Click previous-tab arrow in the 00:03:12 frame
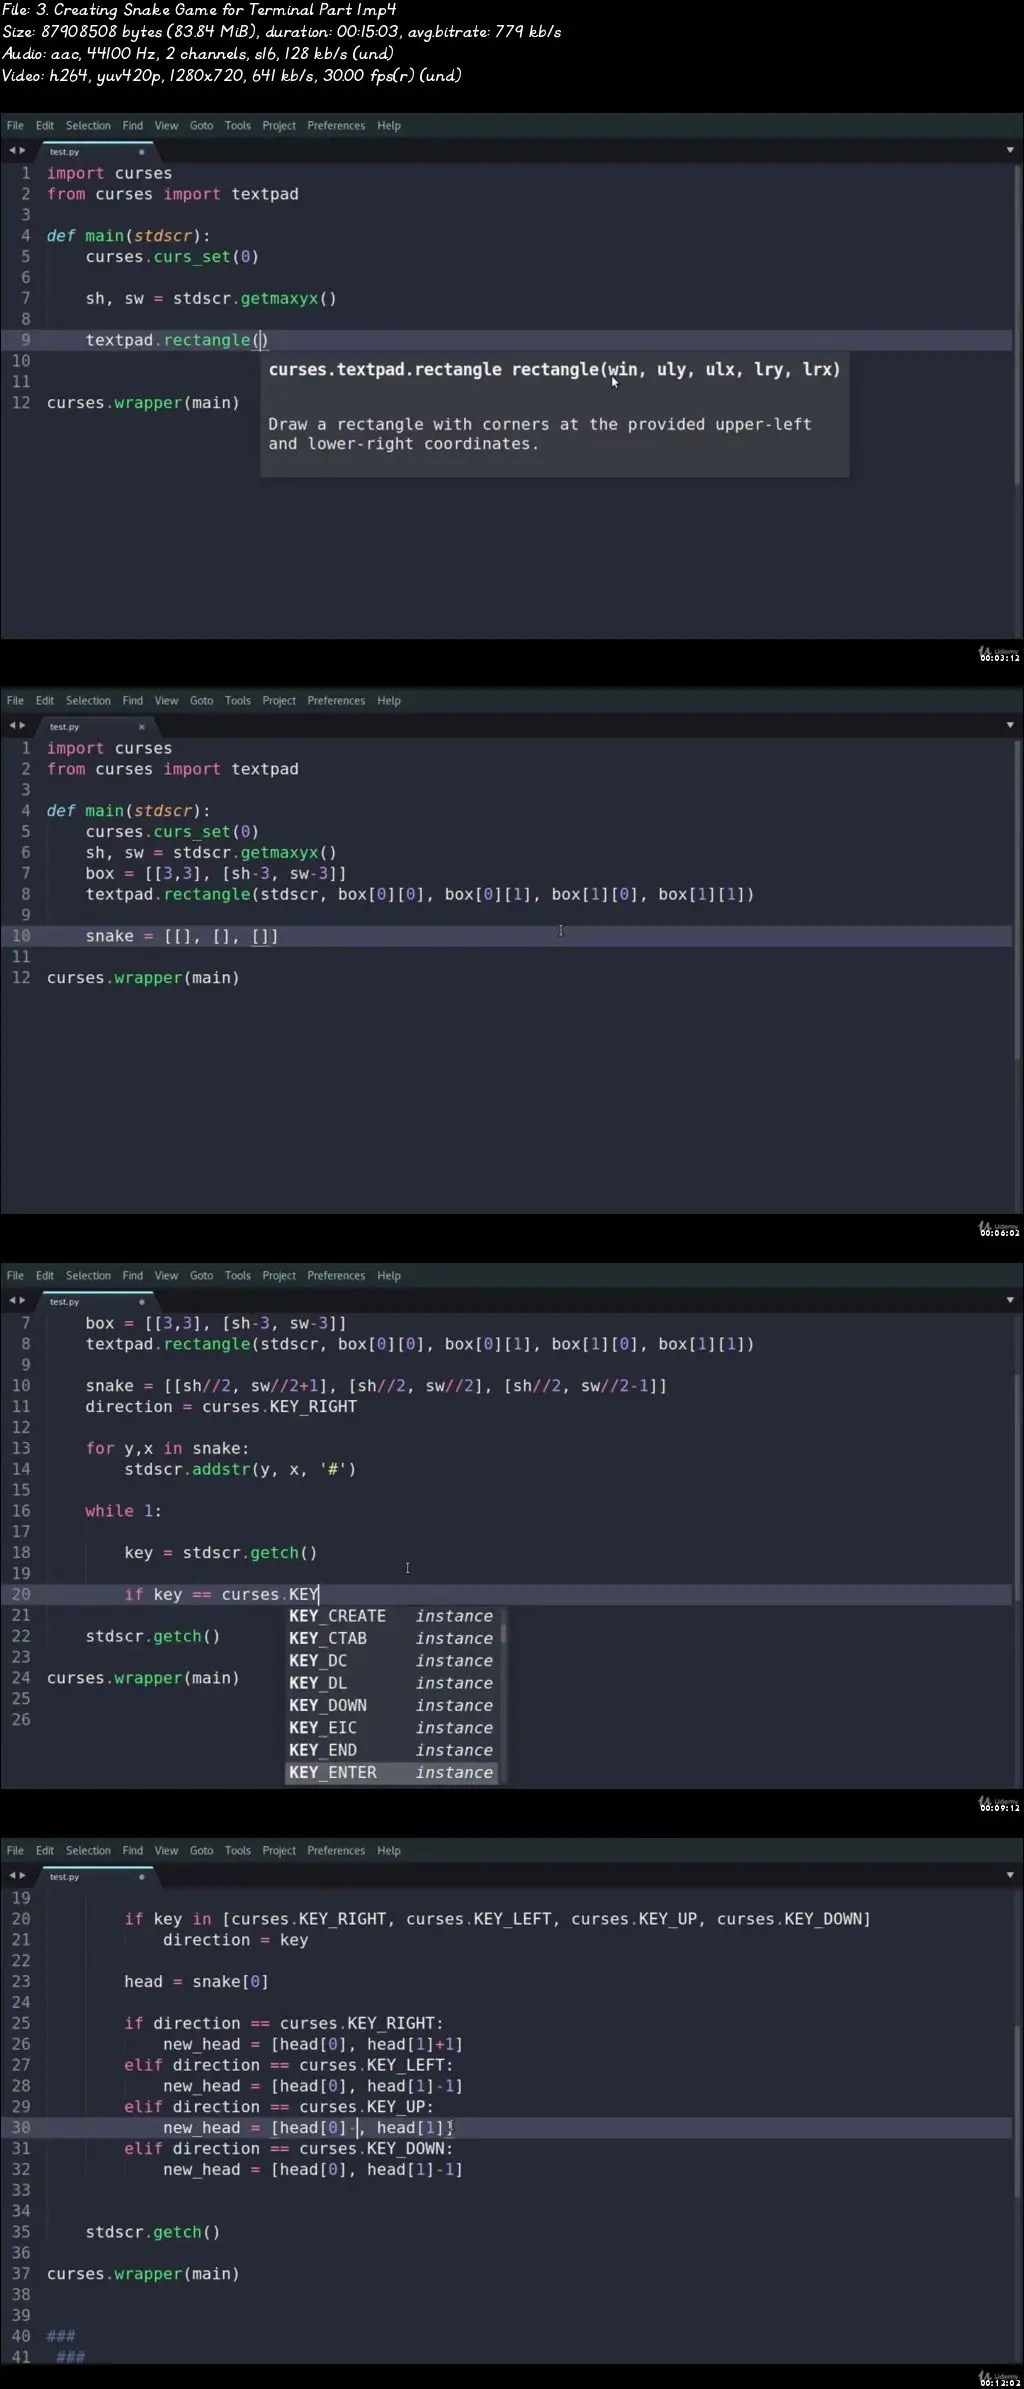The width and height of the screenshot is (1024, 2389). point(12,151)
